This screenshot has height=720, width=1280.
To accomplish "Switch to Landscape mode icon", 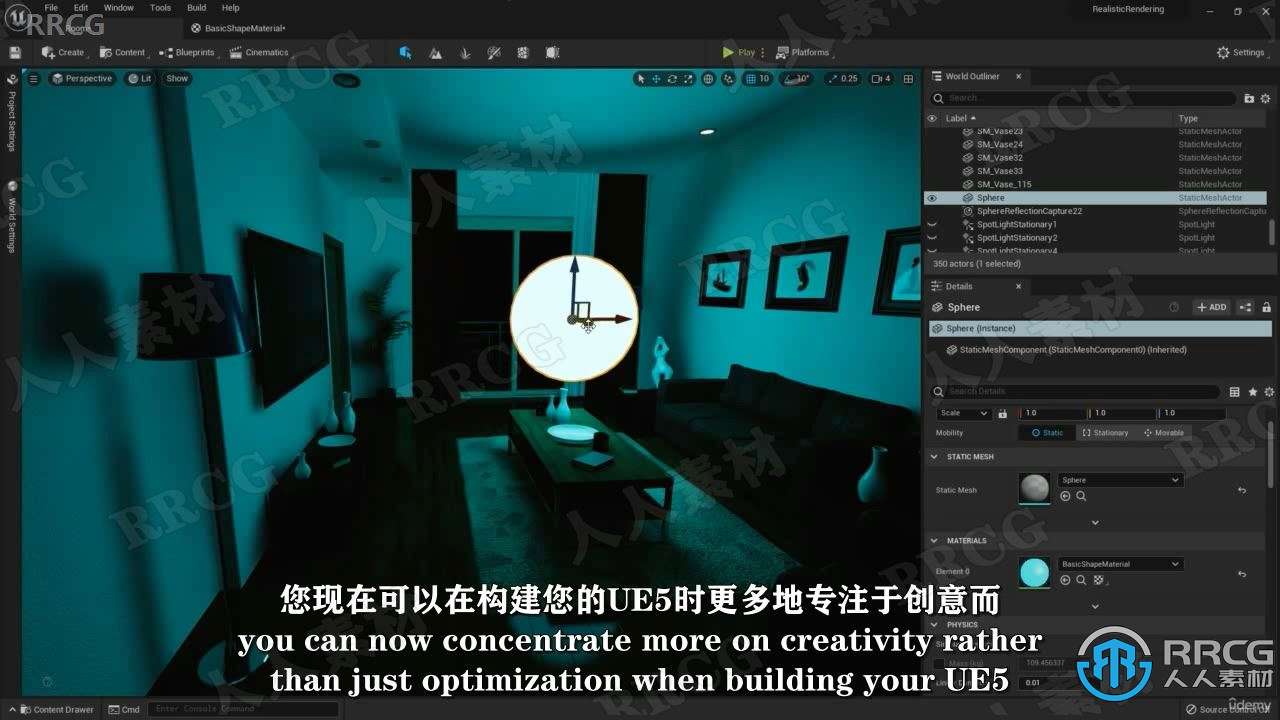I will pos(435,52).
